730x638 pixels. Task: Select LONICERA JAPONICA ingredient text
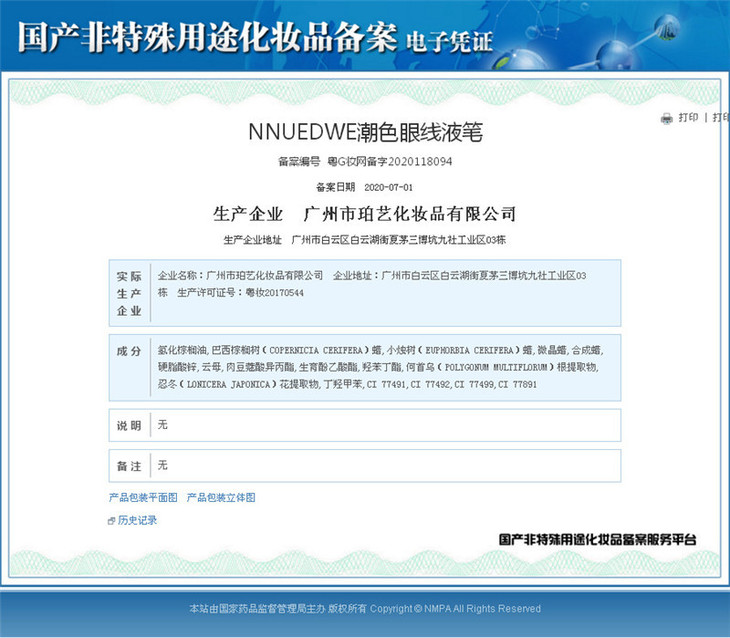tap(228, 385)
